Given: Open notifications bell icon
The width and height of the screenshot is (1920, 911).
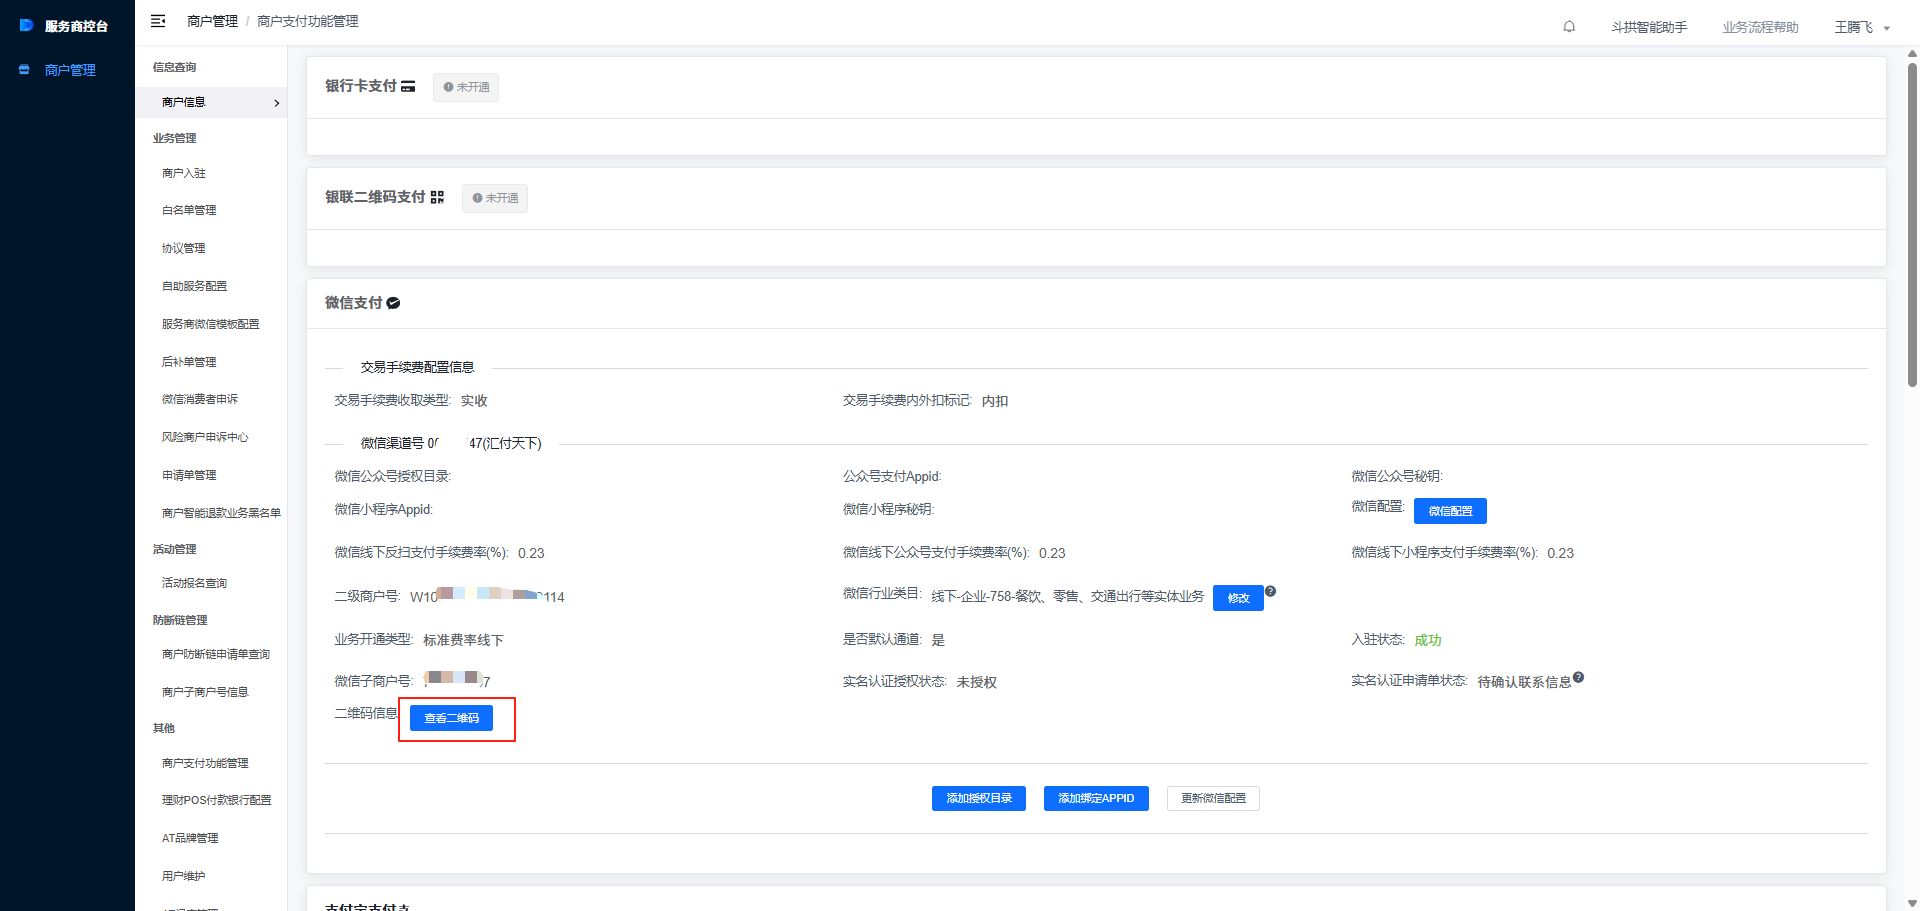Looking at the screenshot, I should (1569, 27).
